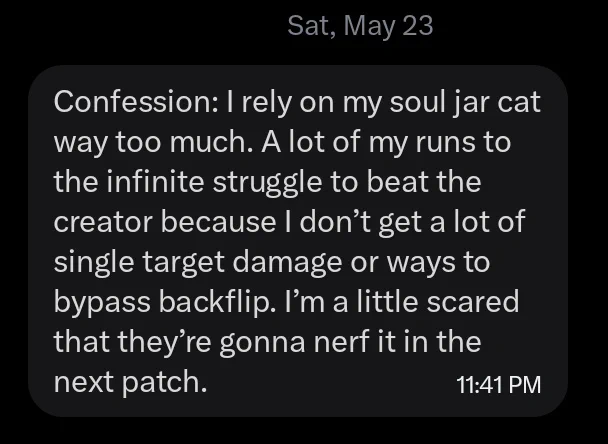Image resolution: width=608 pixels, height=444 pixels.
Task: Click the word because in the bubble
Action: [x=218, y=221]
